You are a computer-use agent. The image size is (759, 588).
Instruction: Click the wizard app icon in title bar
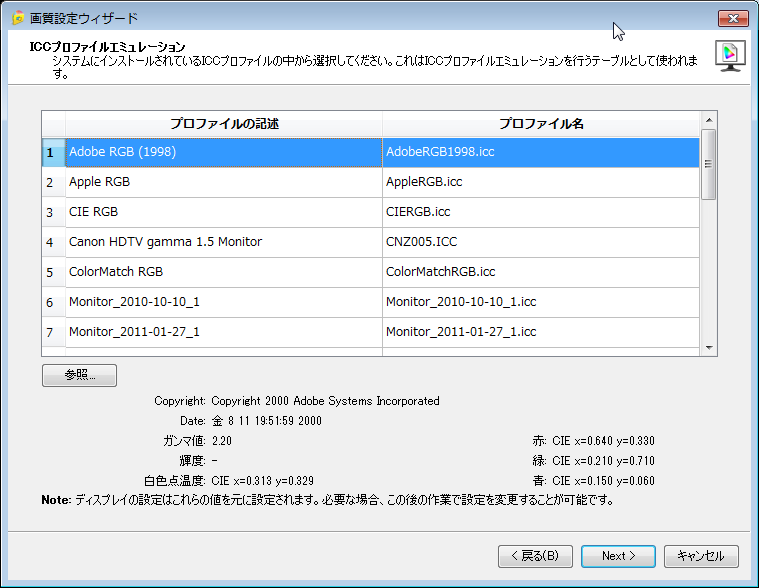point(17,18)
